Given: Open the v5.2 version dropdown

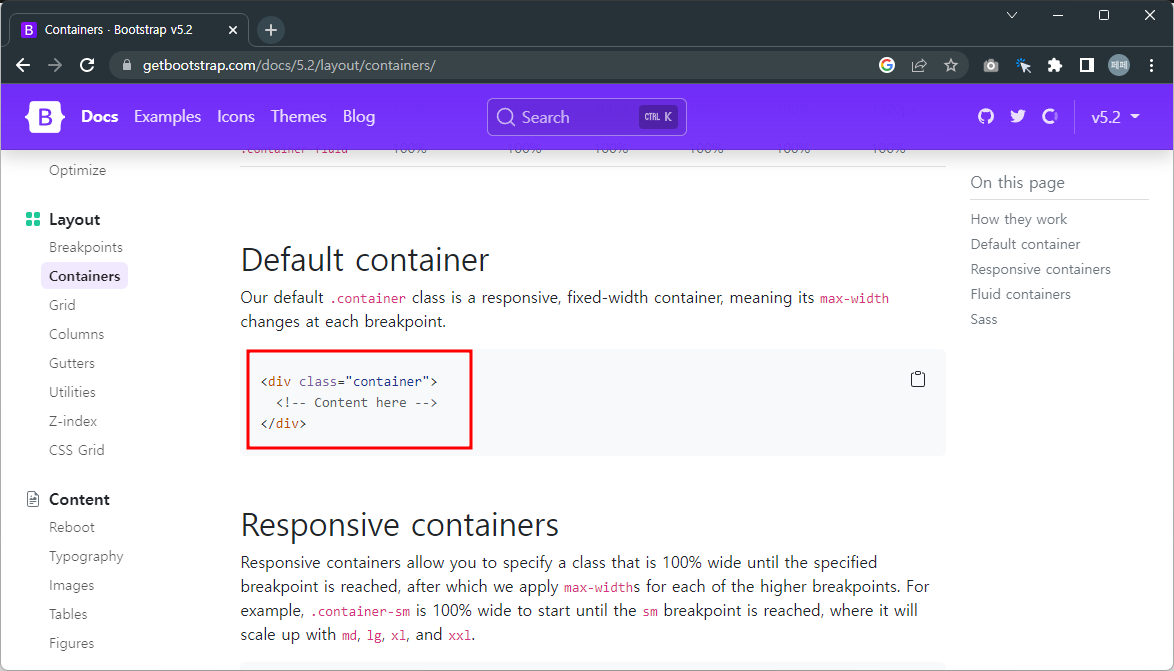Looking at the screenshot, I should coord(1114,117).
